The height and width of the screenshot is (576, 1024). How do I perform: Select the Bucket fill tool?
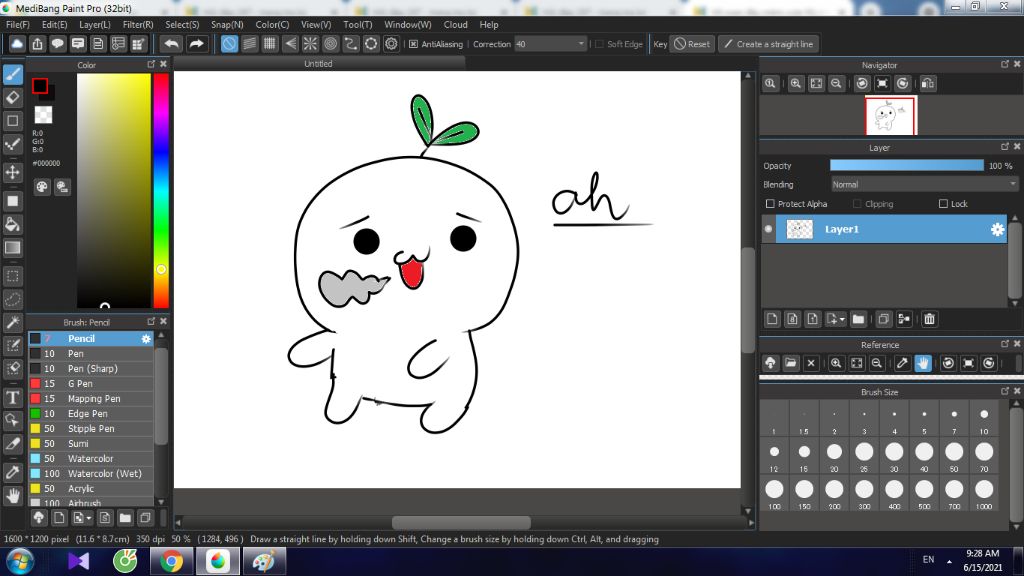(12, 224)
